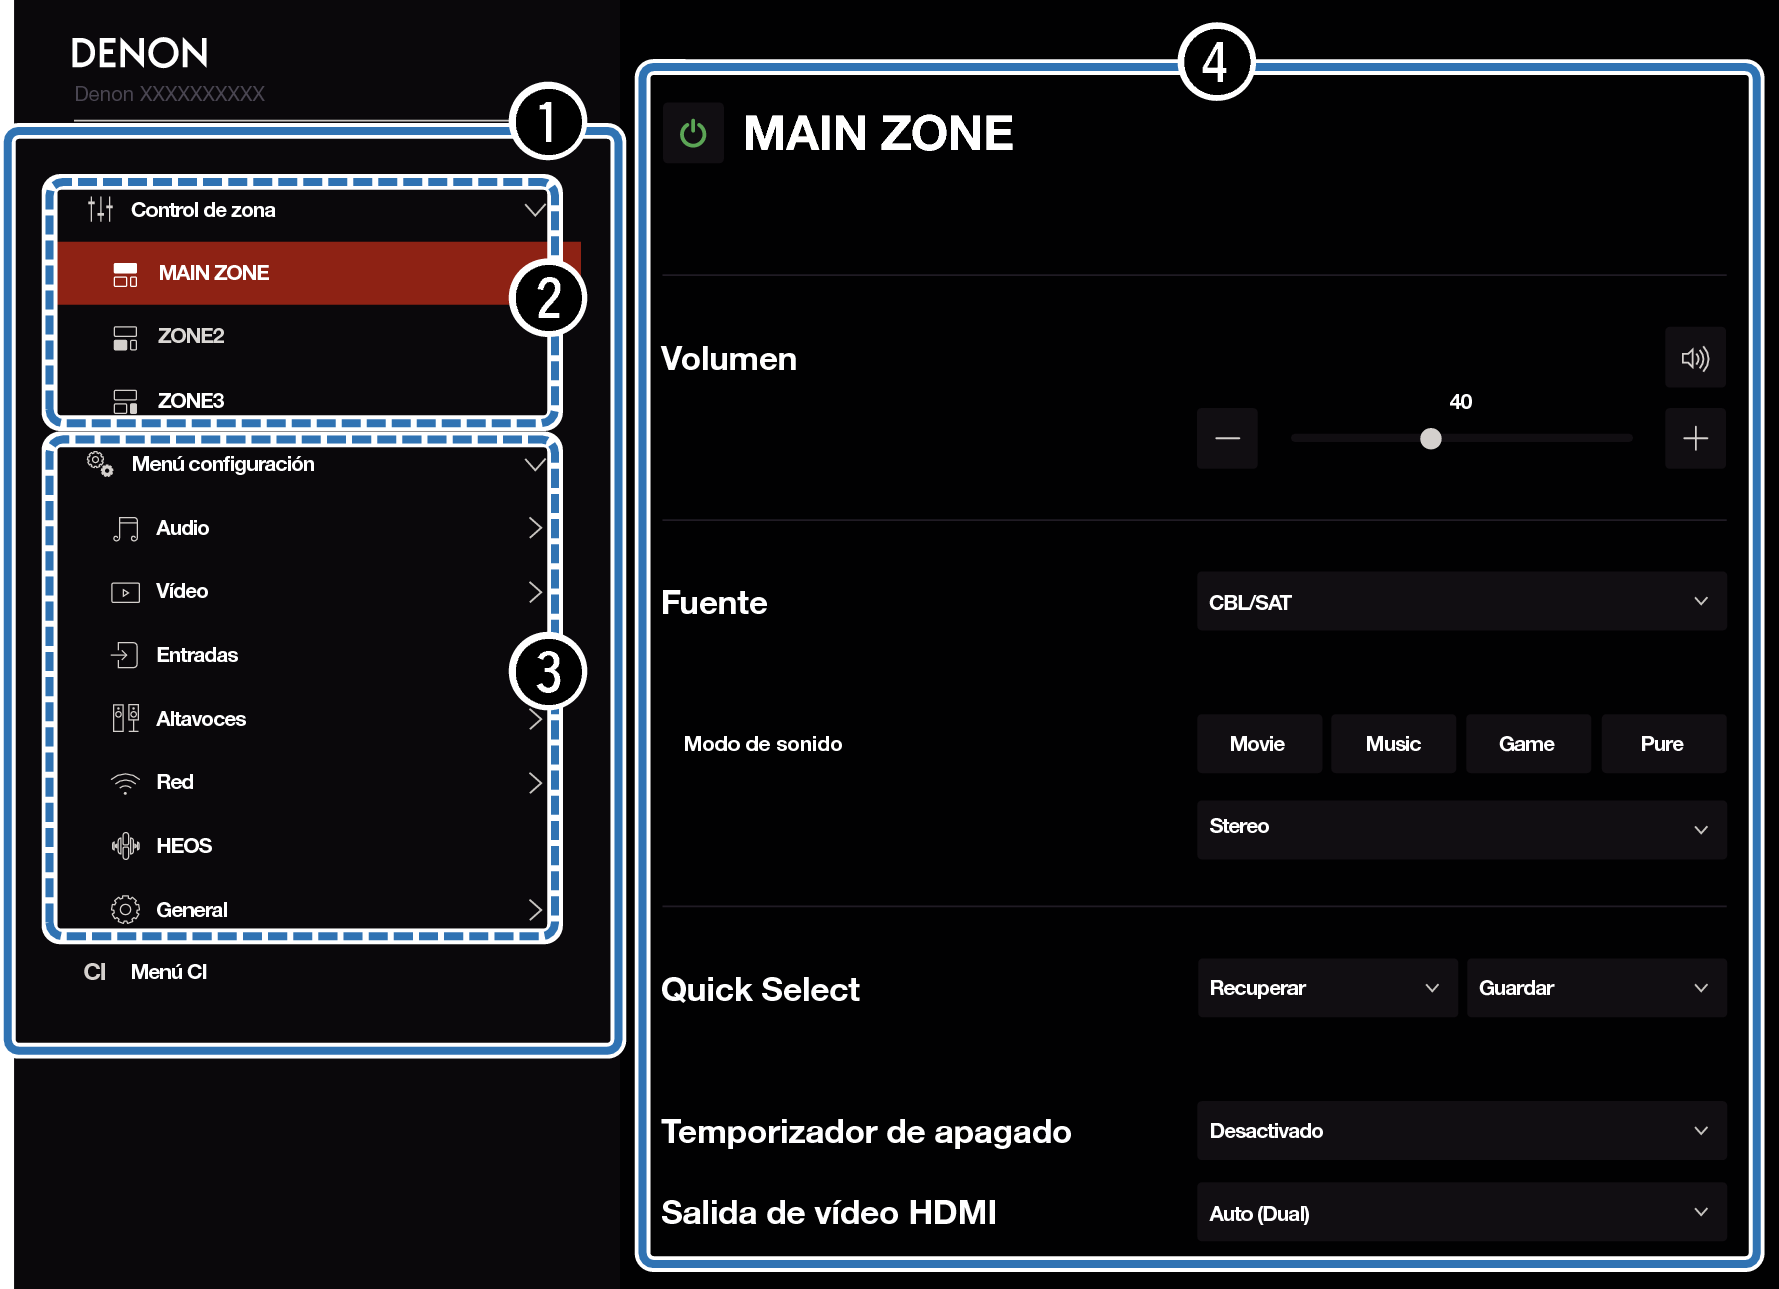Image resolution: width=1779 pixels, height=1289 pixels.
Task: Select MAIN ZONE in the sidebar
Action: [x=318, y=273]
